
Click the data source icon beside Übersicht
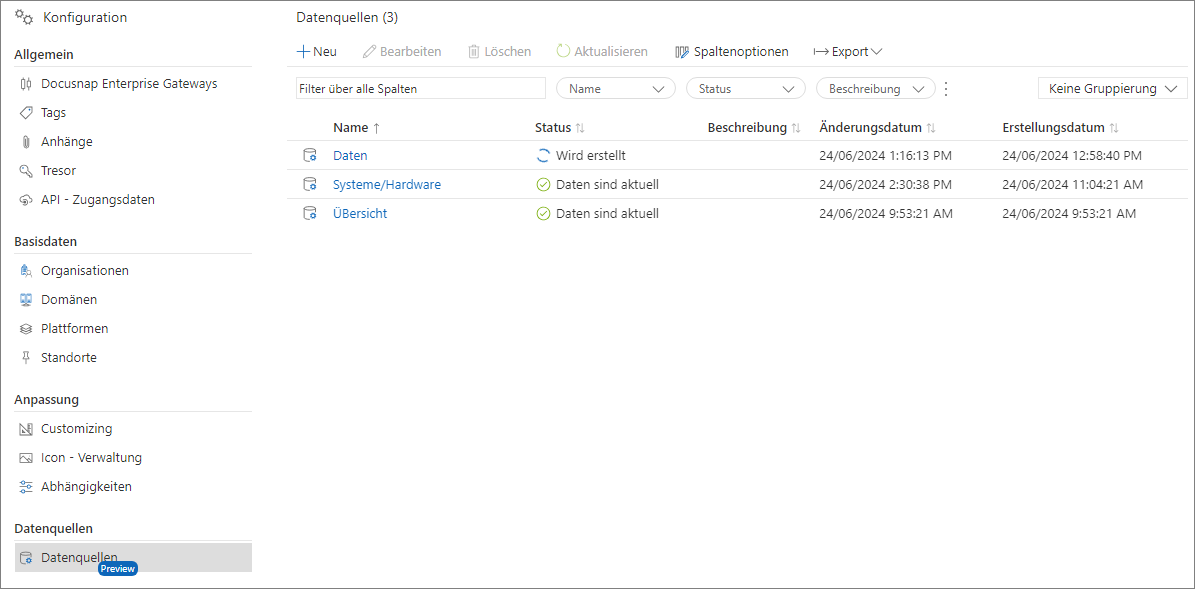click(x=310, y=214)
